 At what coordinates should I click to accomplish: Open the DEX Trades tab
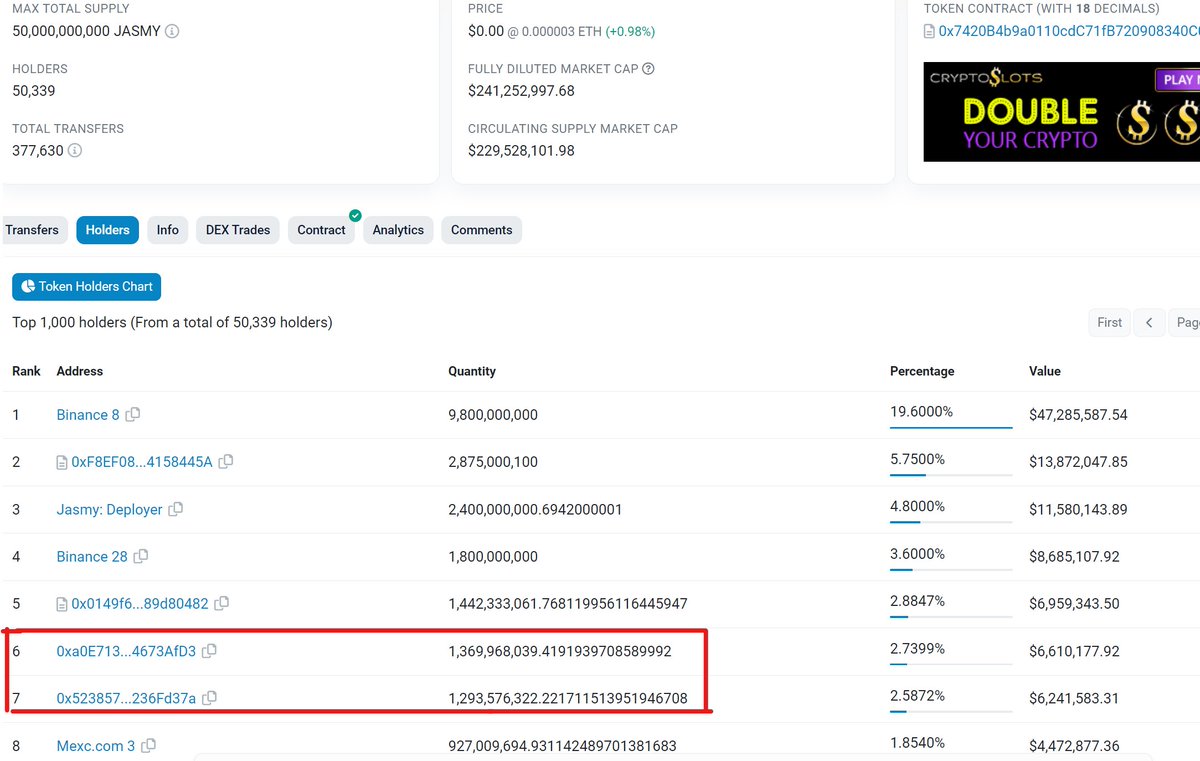click(x=237, y=230)
